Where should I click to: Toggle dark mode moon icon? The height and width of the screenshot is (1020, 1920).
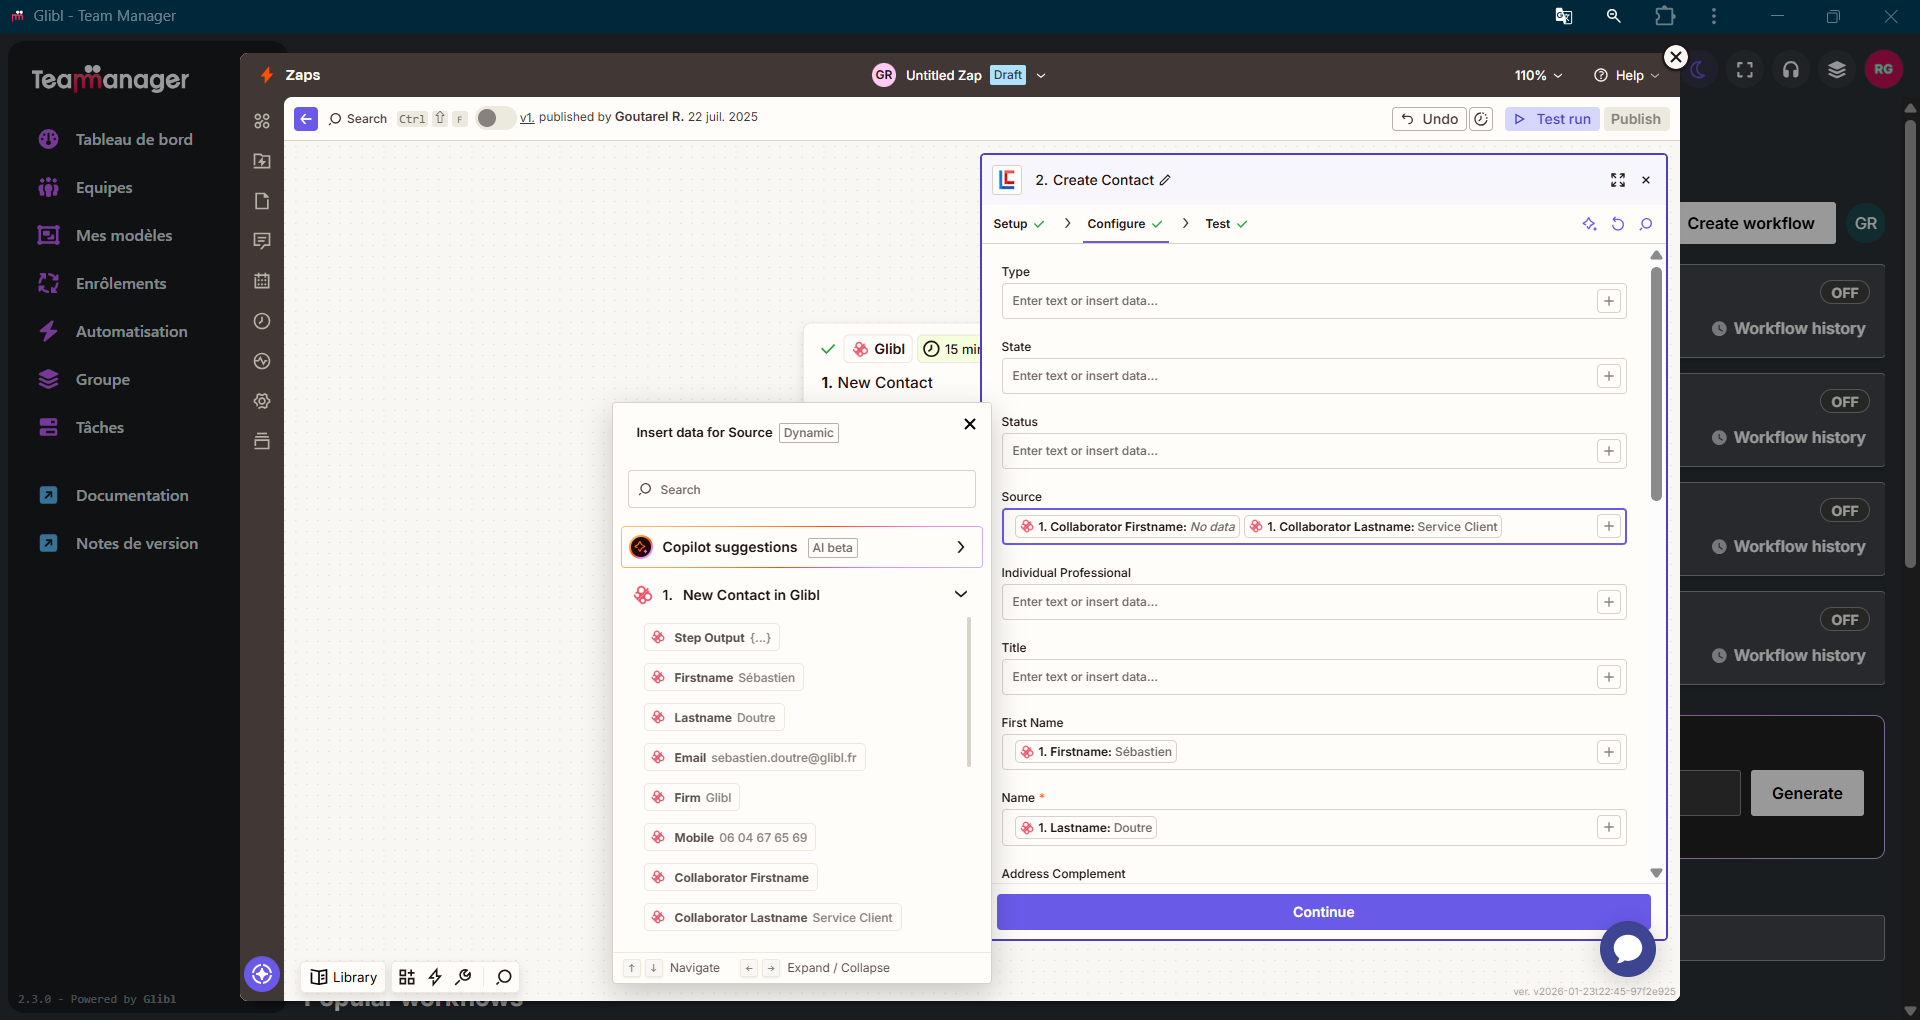tap(1699, 70)
